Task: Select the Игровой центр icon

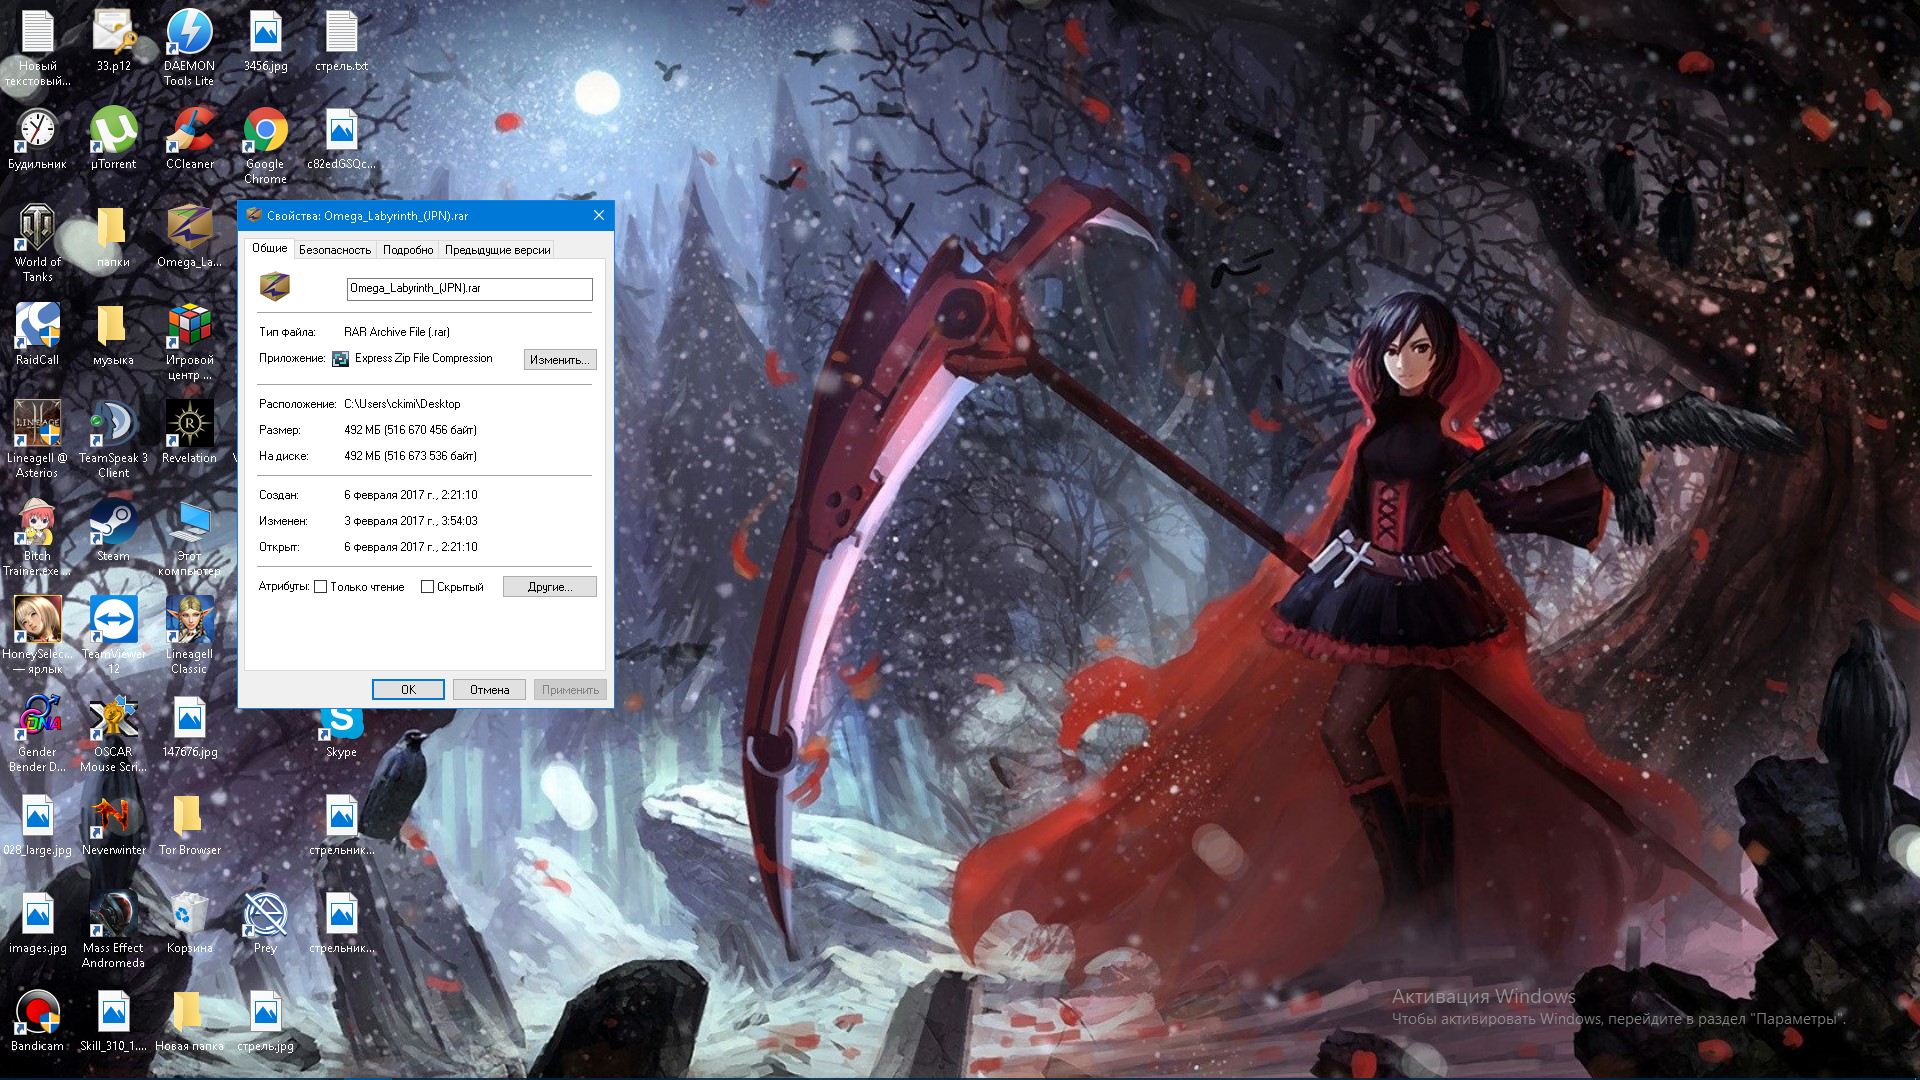Action: click(x=189, y=341)
